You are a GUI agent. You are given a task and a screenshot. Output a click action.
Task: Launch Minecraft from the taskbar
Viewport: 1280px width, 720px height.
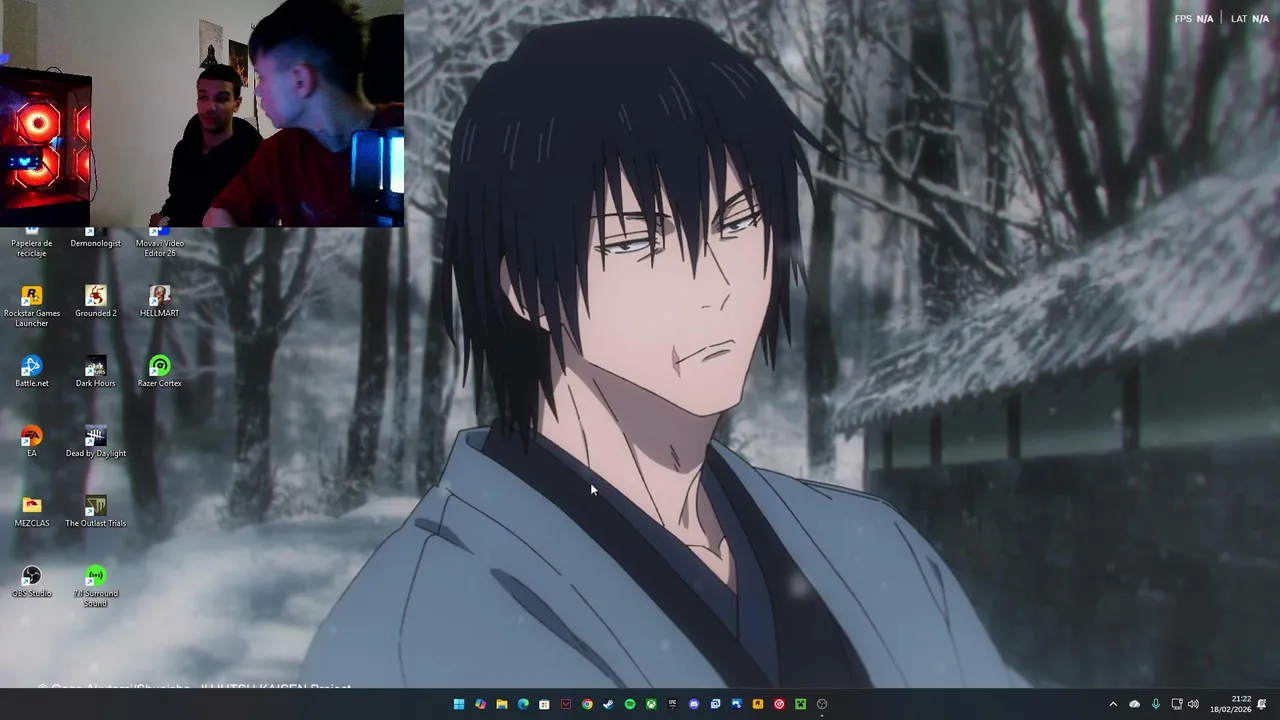point(800,704)
